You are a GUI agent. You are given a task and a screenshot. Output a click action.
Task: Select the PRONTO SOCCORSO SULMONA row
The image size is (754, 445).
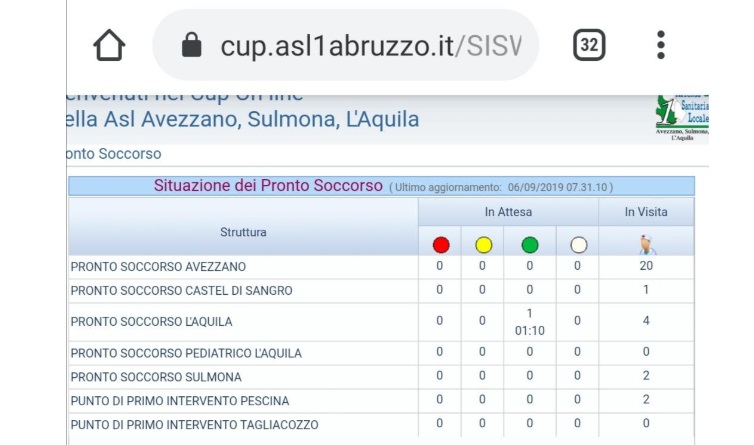click(x=381, y=377)
